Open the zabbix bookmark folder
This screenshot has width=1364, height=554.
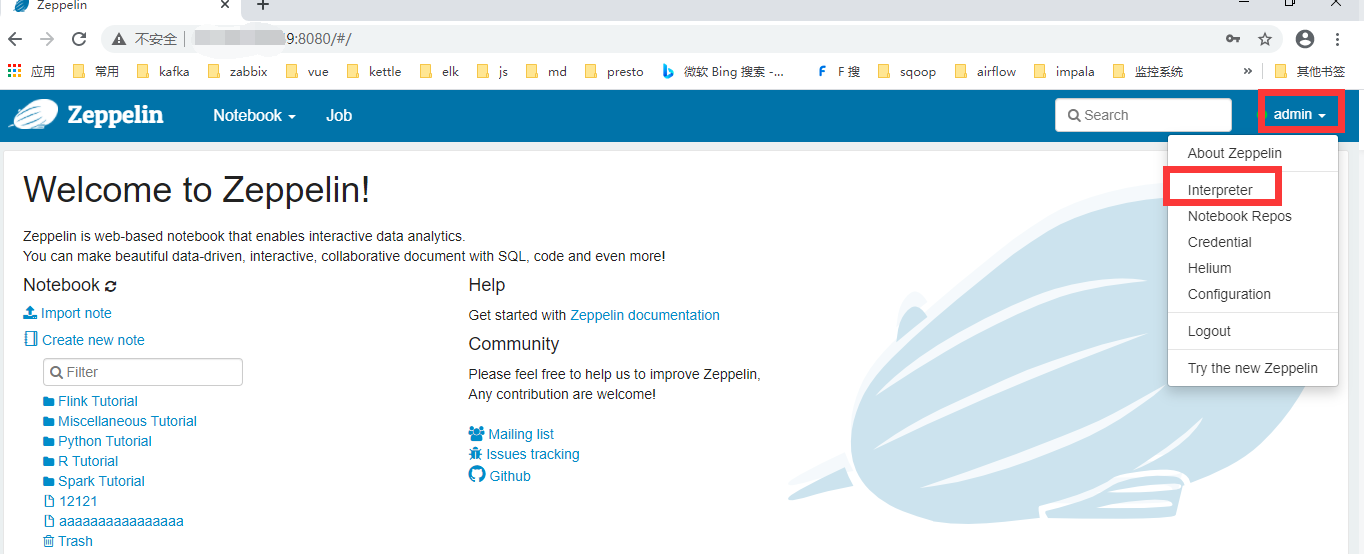tap(237, 71)
